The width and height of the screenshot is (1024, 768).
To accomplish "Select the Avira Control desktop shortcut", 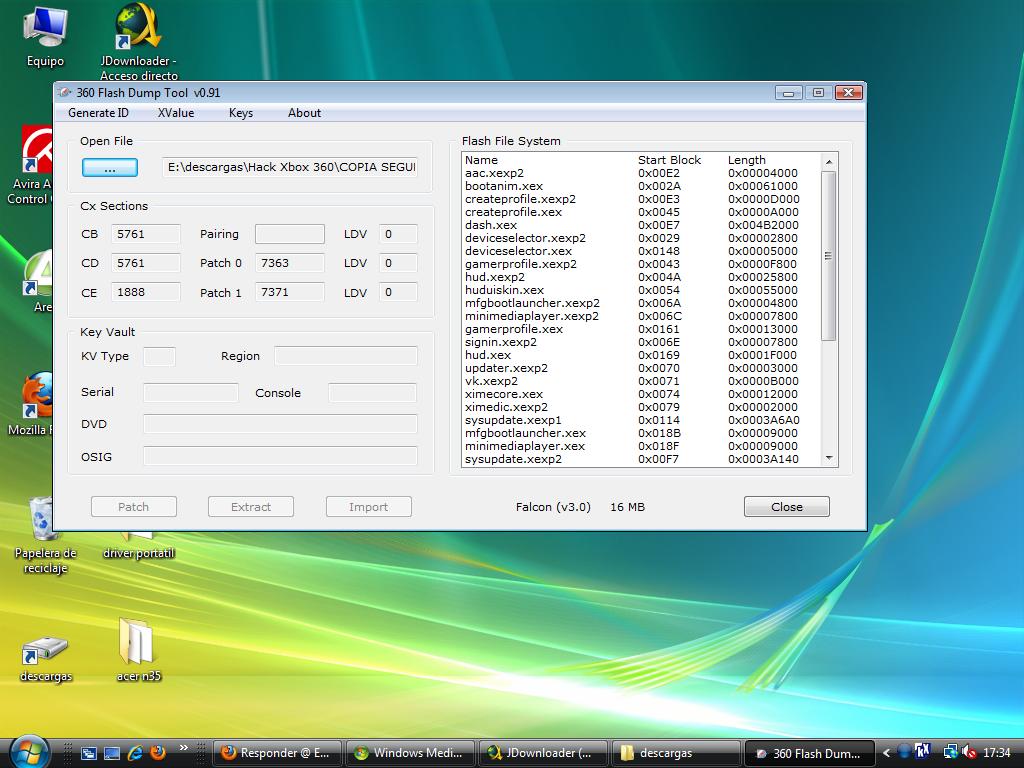I will 29,166.
